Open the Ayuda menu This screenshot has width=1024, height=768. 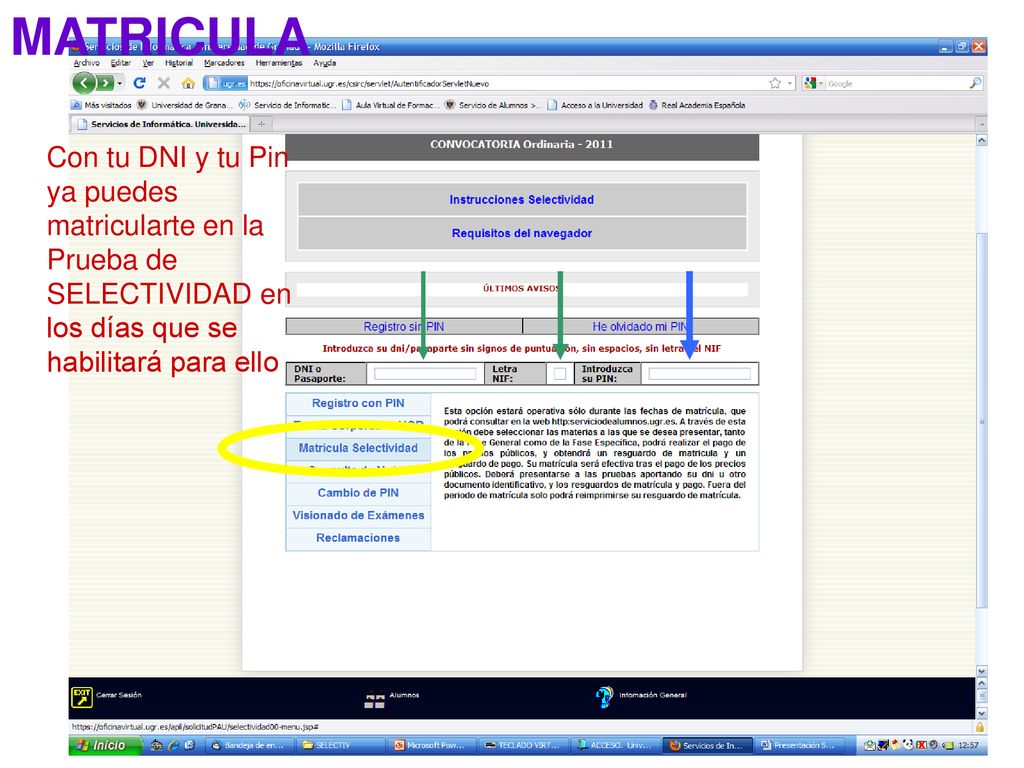pos(325,63)
